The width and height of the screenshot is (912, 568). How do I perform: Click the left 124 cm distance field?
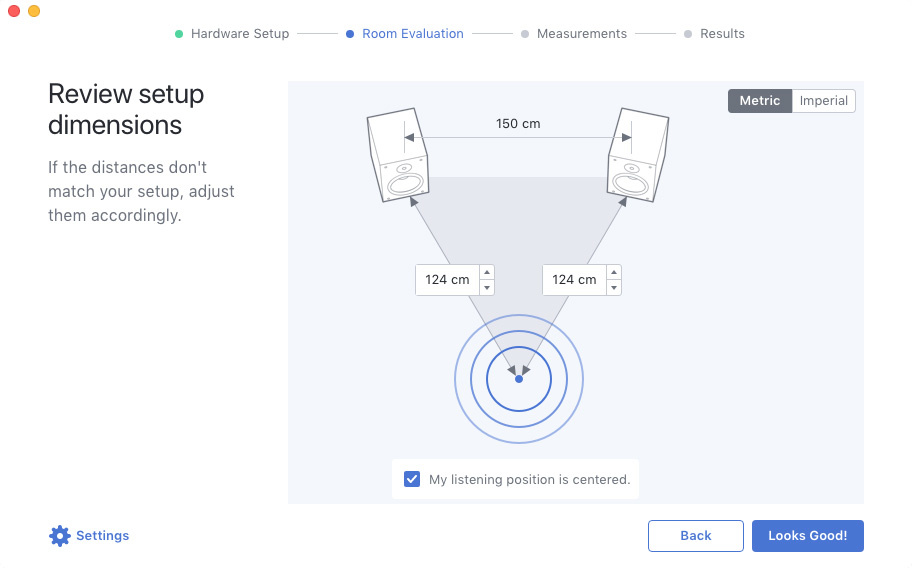pyautogui.click(x=447, y=280)
